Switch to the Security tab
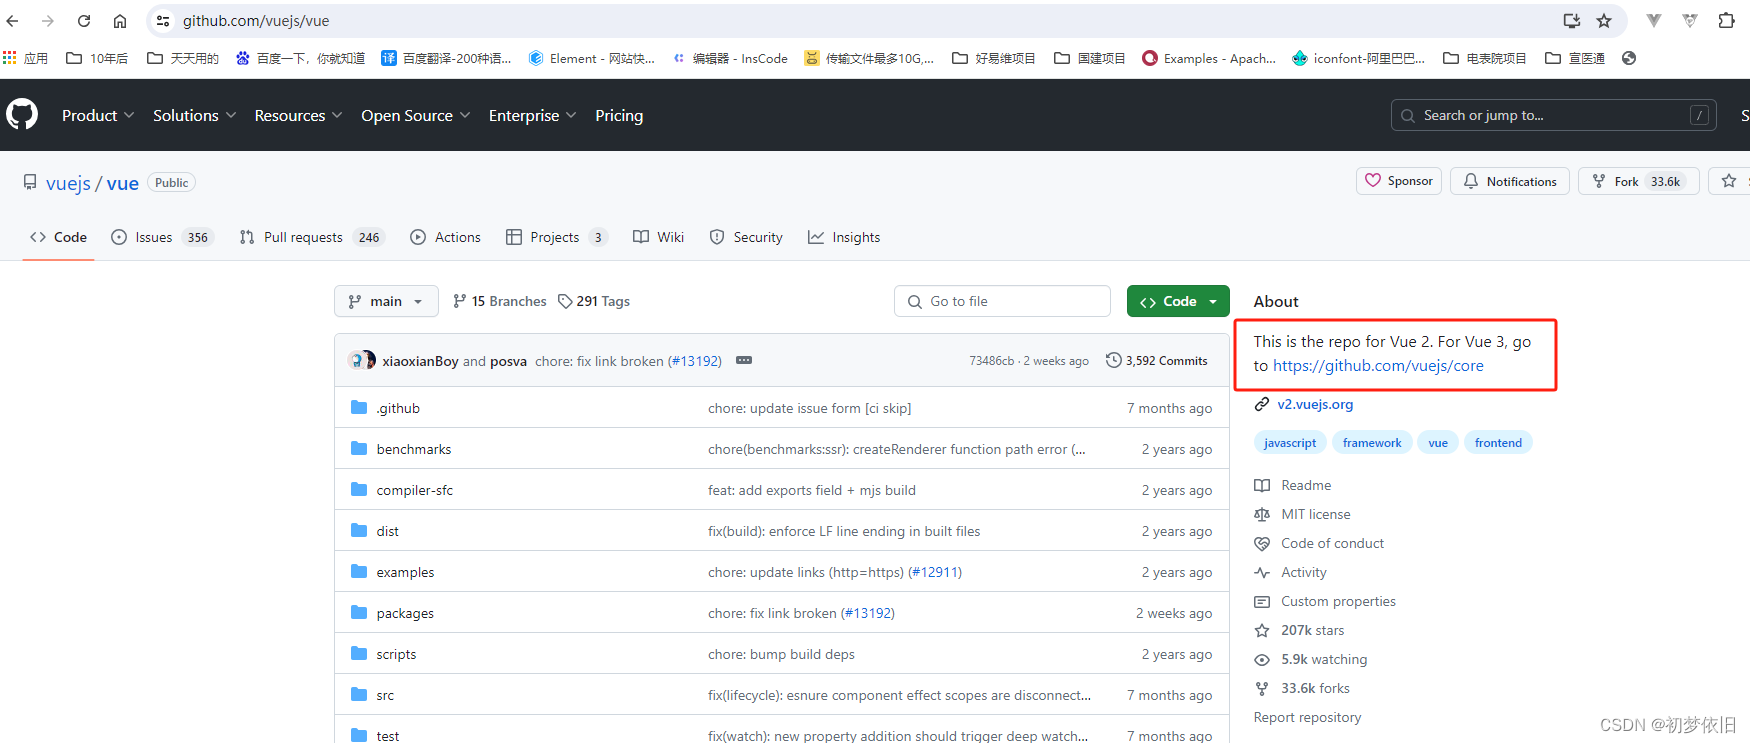 tap(746, 237)
